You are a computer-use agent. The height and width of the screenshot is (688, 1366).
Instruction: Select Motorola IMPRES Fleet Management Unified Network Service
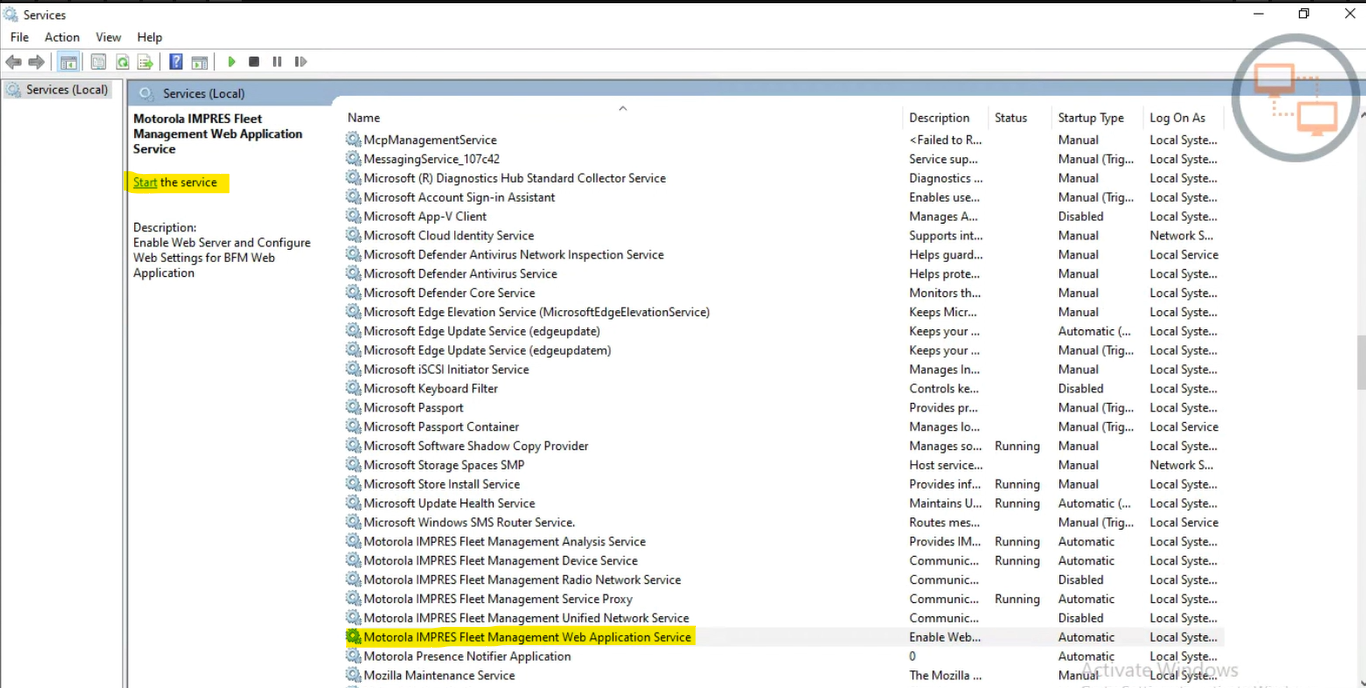[526, 618]
